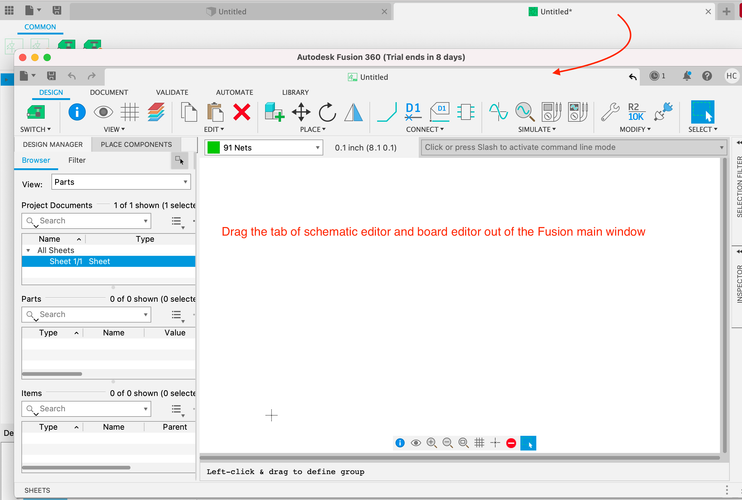Click the D1 Label tag tool

pyautogui.click(x=440, y=112)
